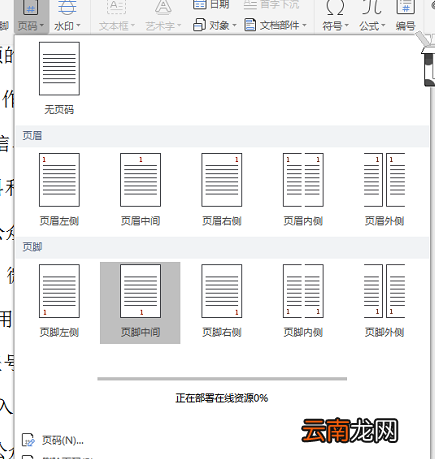Select 页眉右侧 header right layout

(x=222, y=190)
